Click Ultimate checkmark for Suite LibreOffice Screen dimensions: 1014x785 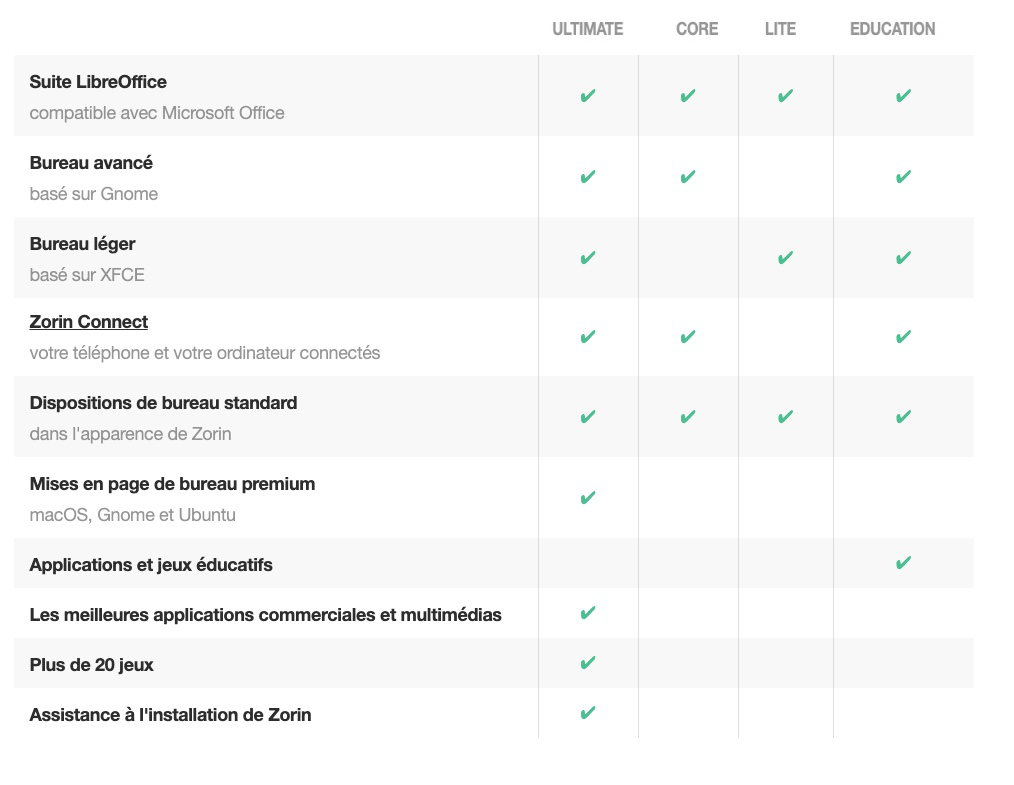(588, 96)
